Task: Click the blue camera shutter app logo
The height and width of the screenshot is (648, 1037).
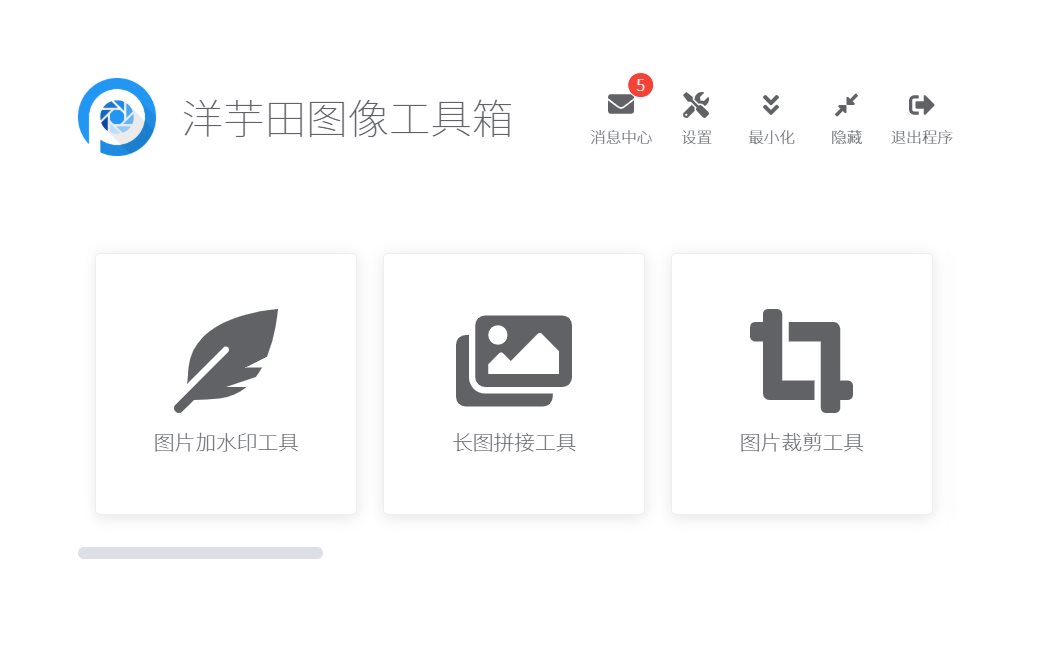Action: click(117, 117)
